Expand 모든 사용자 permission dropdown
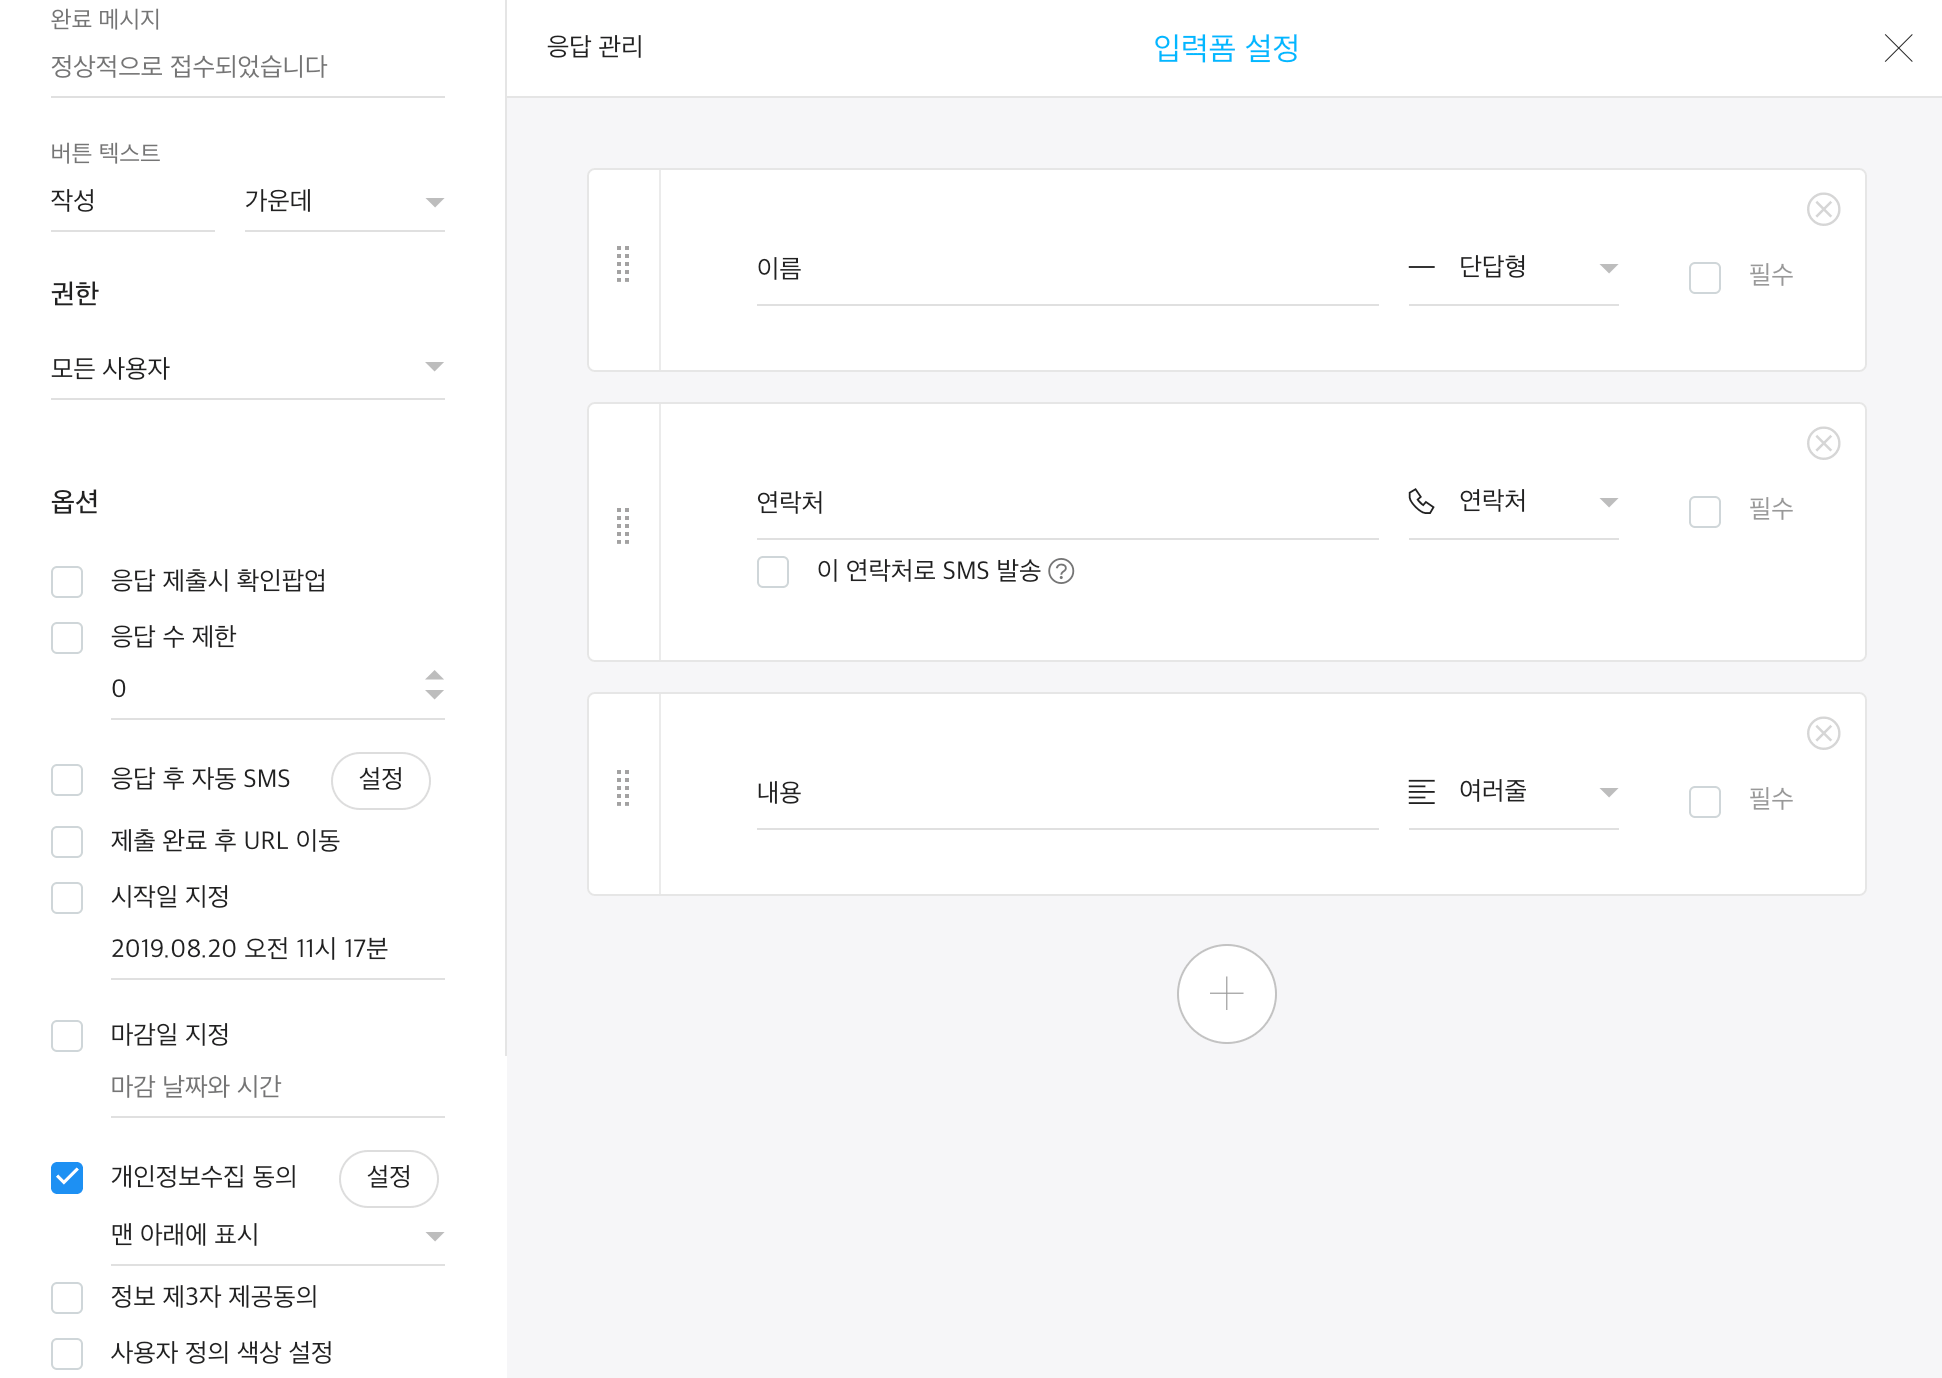 [x=247, y=368]
